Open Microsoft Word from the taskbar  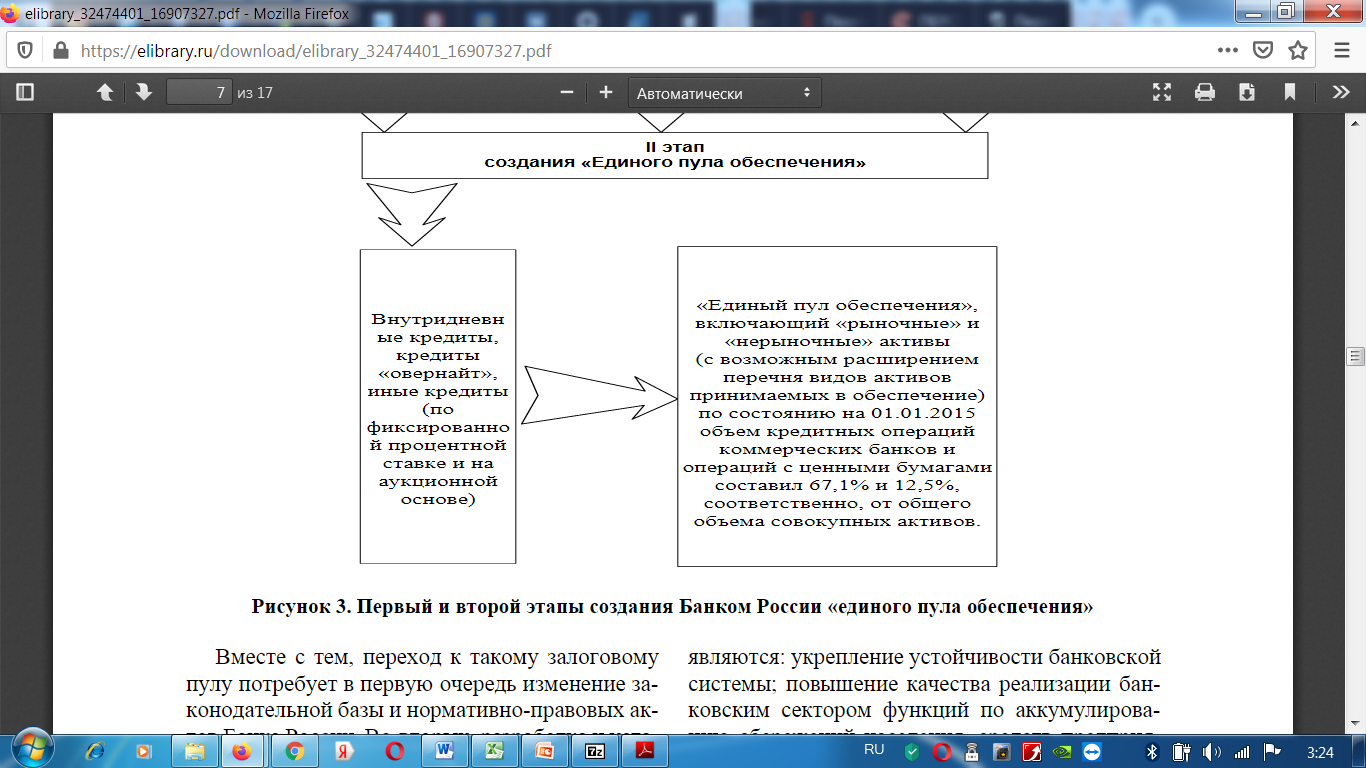click(x=443, y=750)
